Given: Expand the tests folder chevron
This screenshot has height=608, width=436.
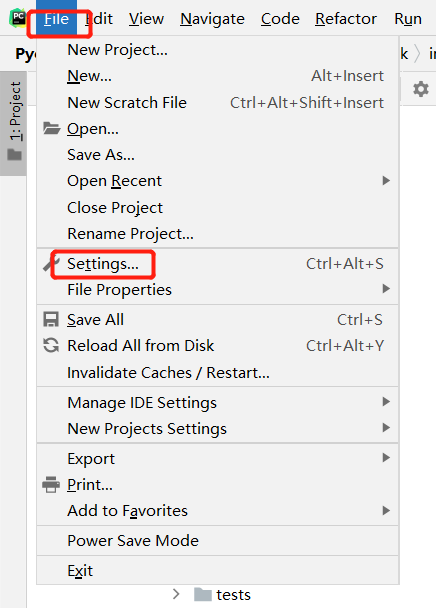Looking at the screenshot, I should click(x=176, y=594).
